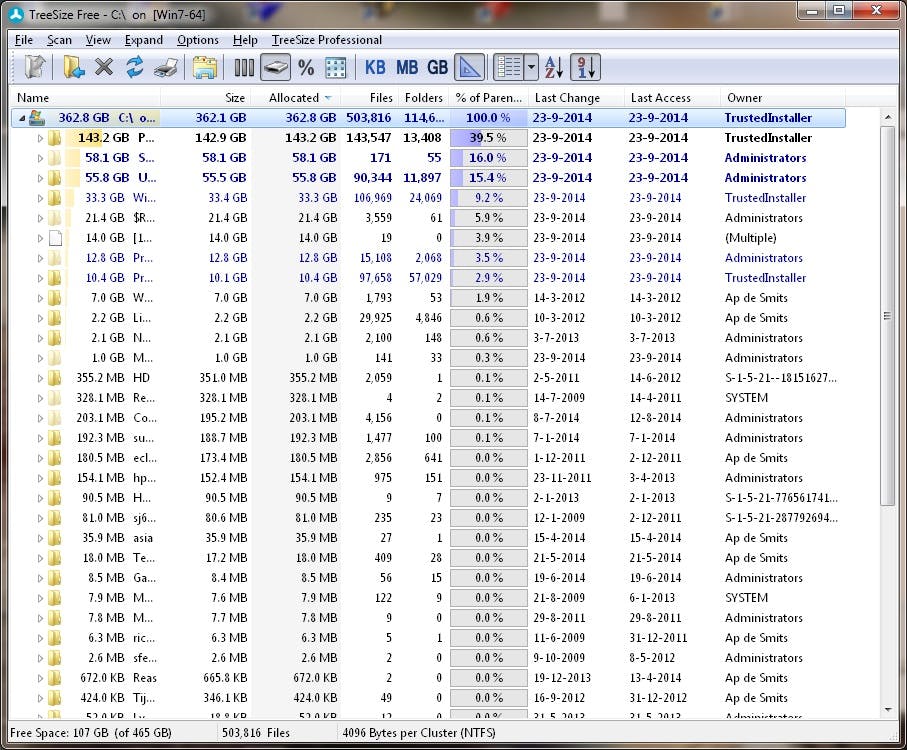This screenshot has width=907, height=750.
Task: Refresh the scan with blue arrows icon
Action: tap(135, 67)
